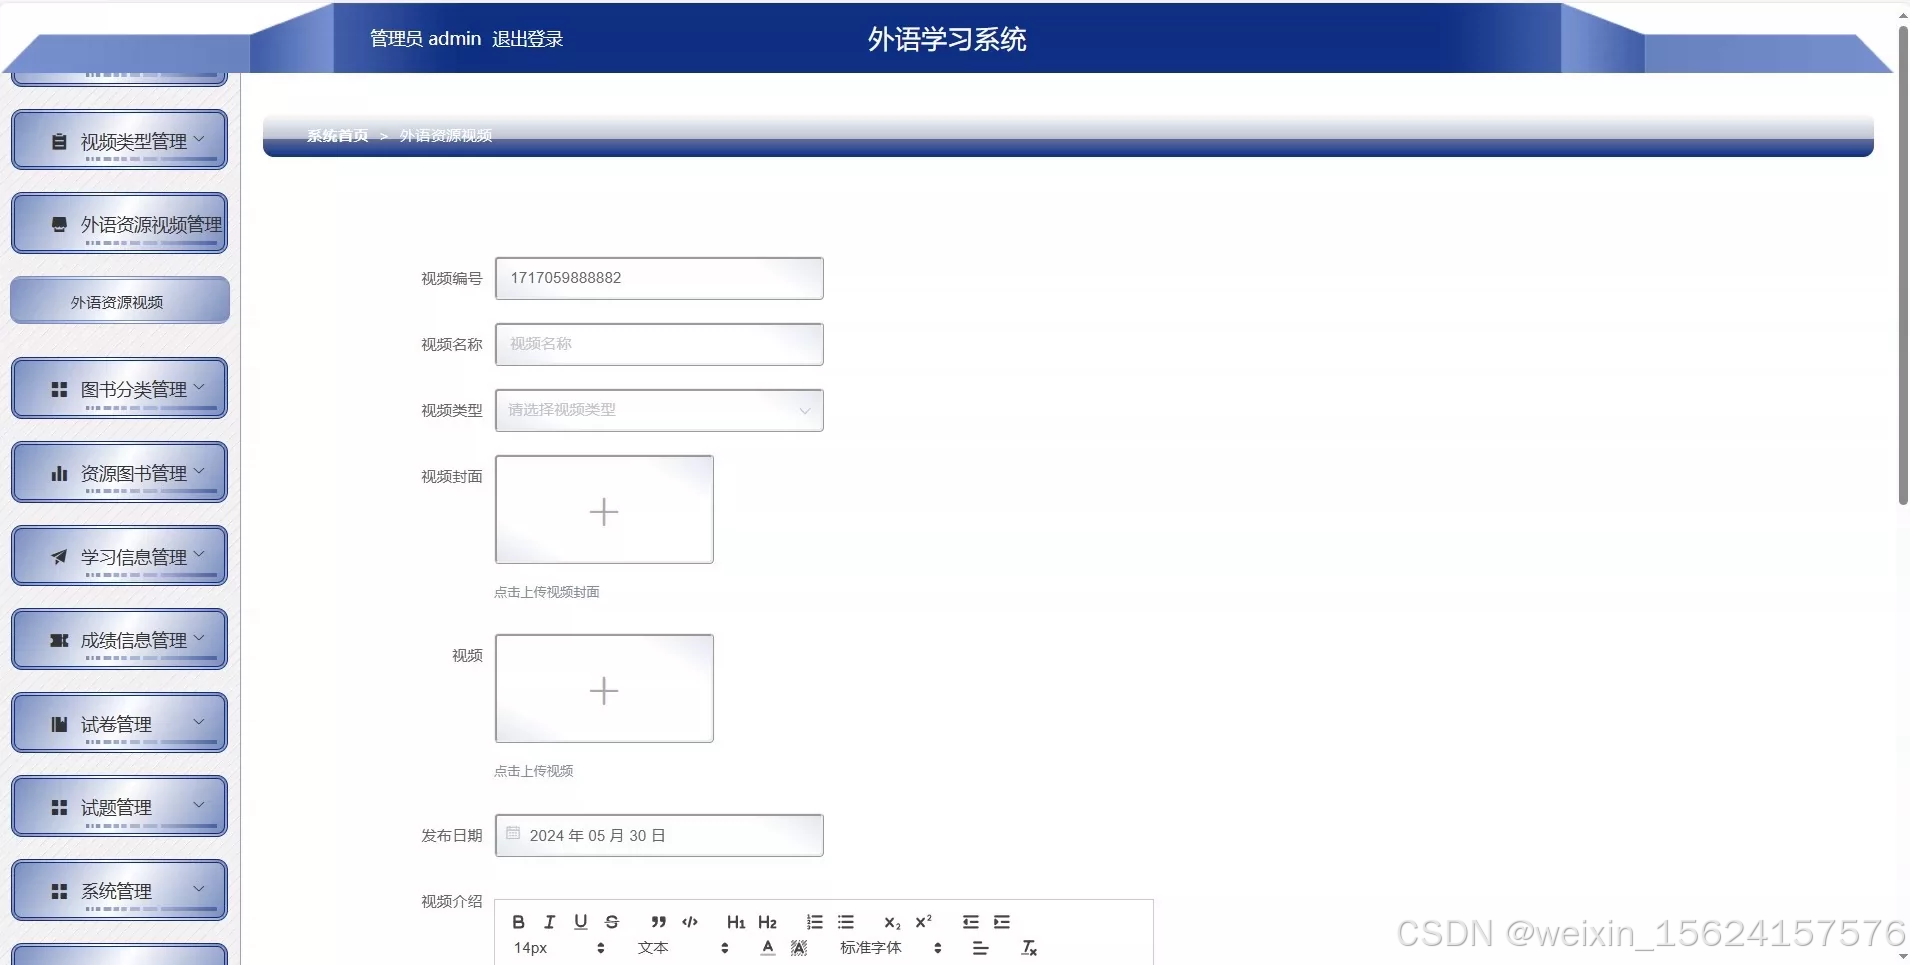Screen dimensions: 1910x965
Task: Select the 外语资源视频 submenu item
Action: pos(119,301)
